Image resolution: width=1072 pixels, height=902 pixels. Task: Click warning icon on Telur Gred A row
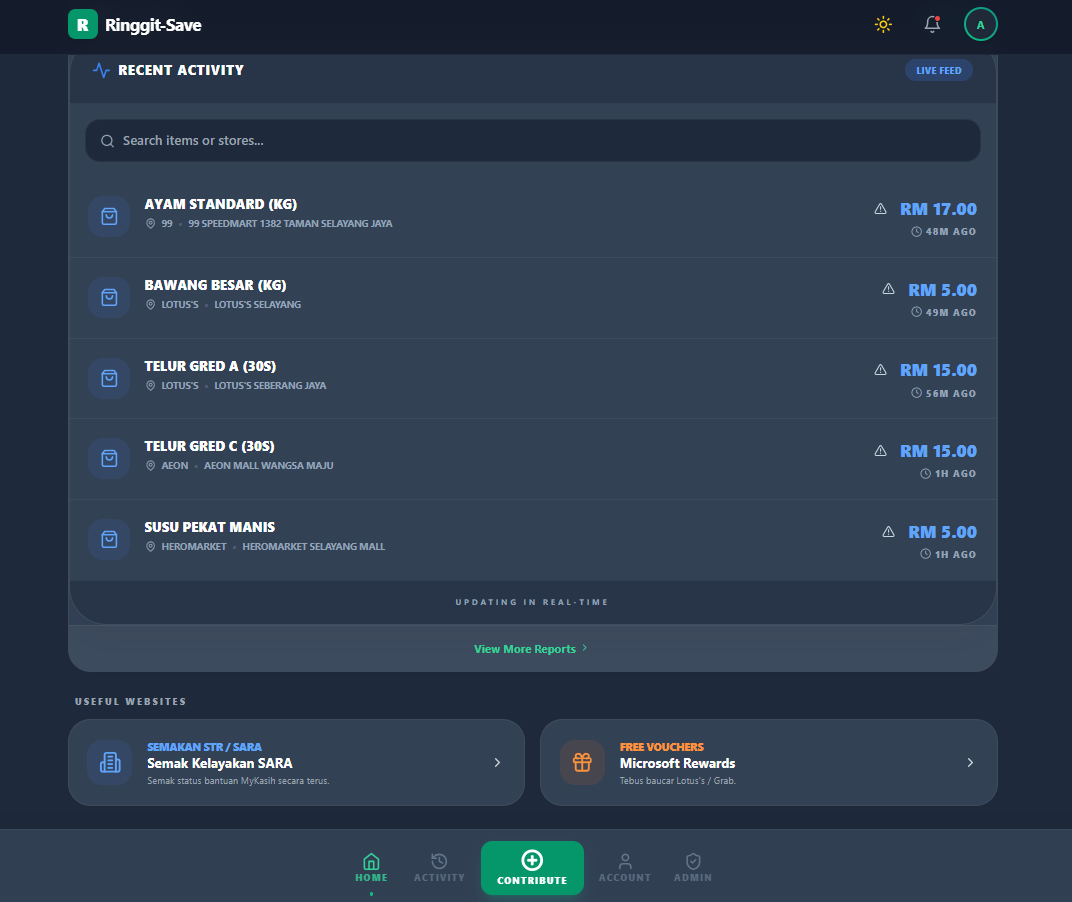880,370
